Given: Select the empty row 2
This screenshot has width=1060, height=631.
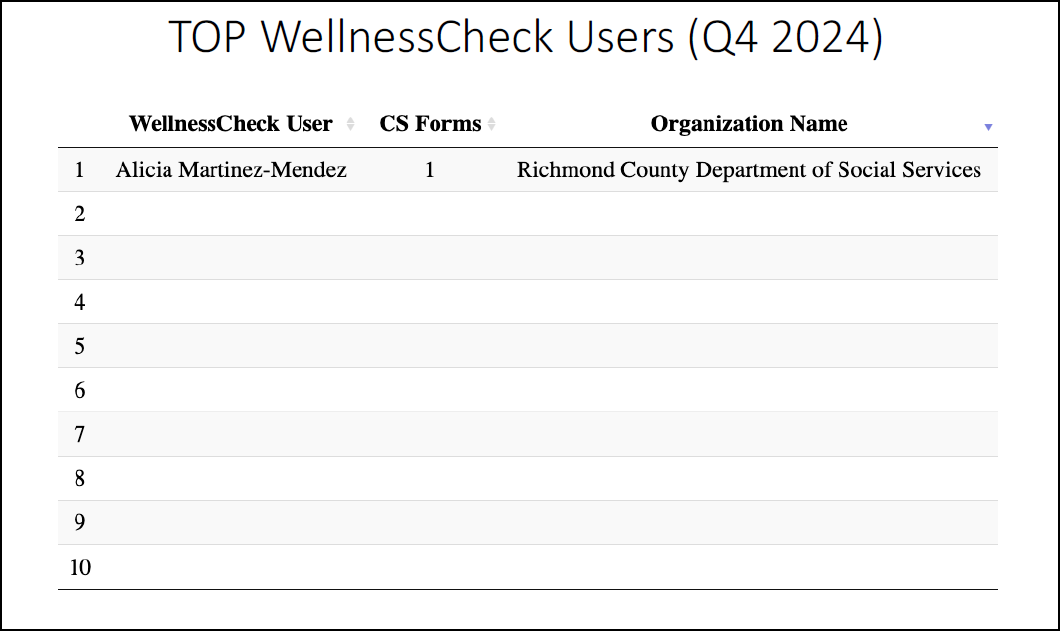Looking at the screenshot, I should coord(79,213).
